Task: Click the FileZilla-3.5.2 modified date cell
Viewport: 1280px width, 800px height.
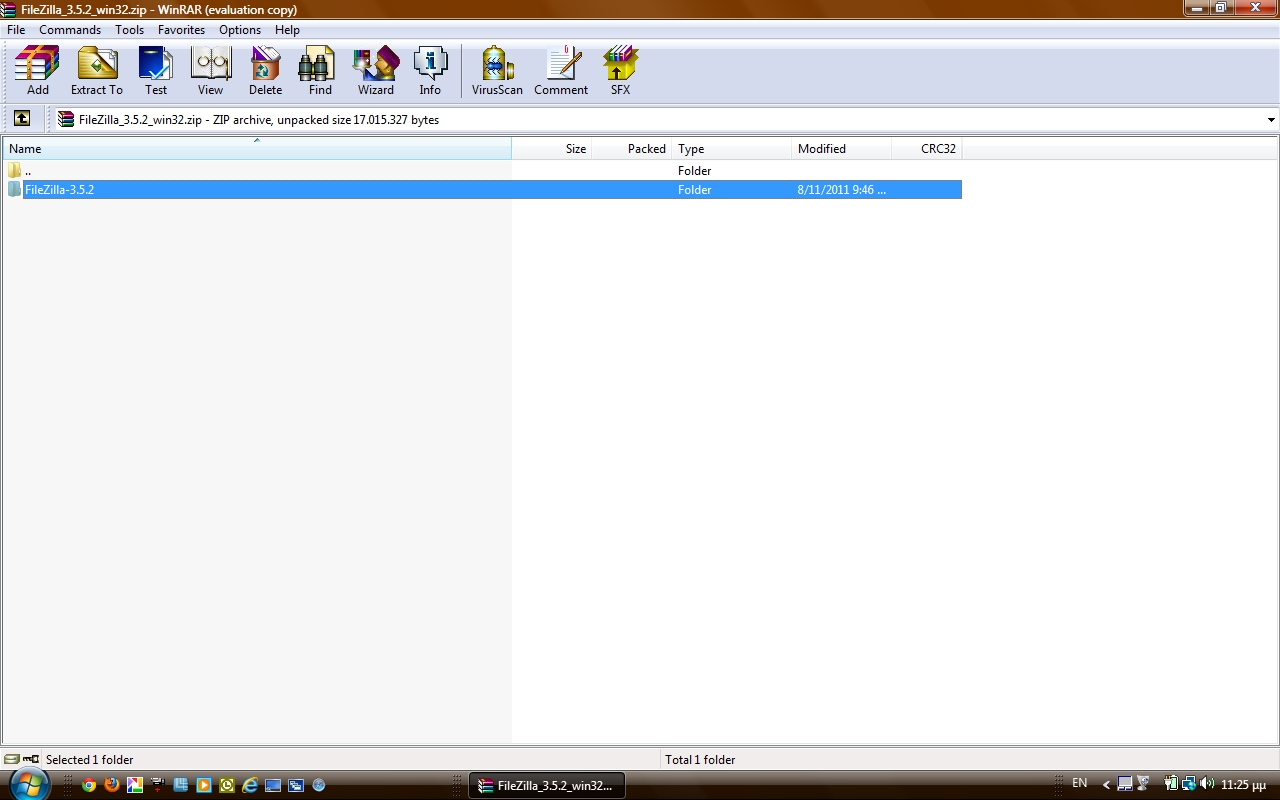Action: tap(841, 190)
